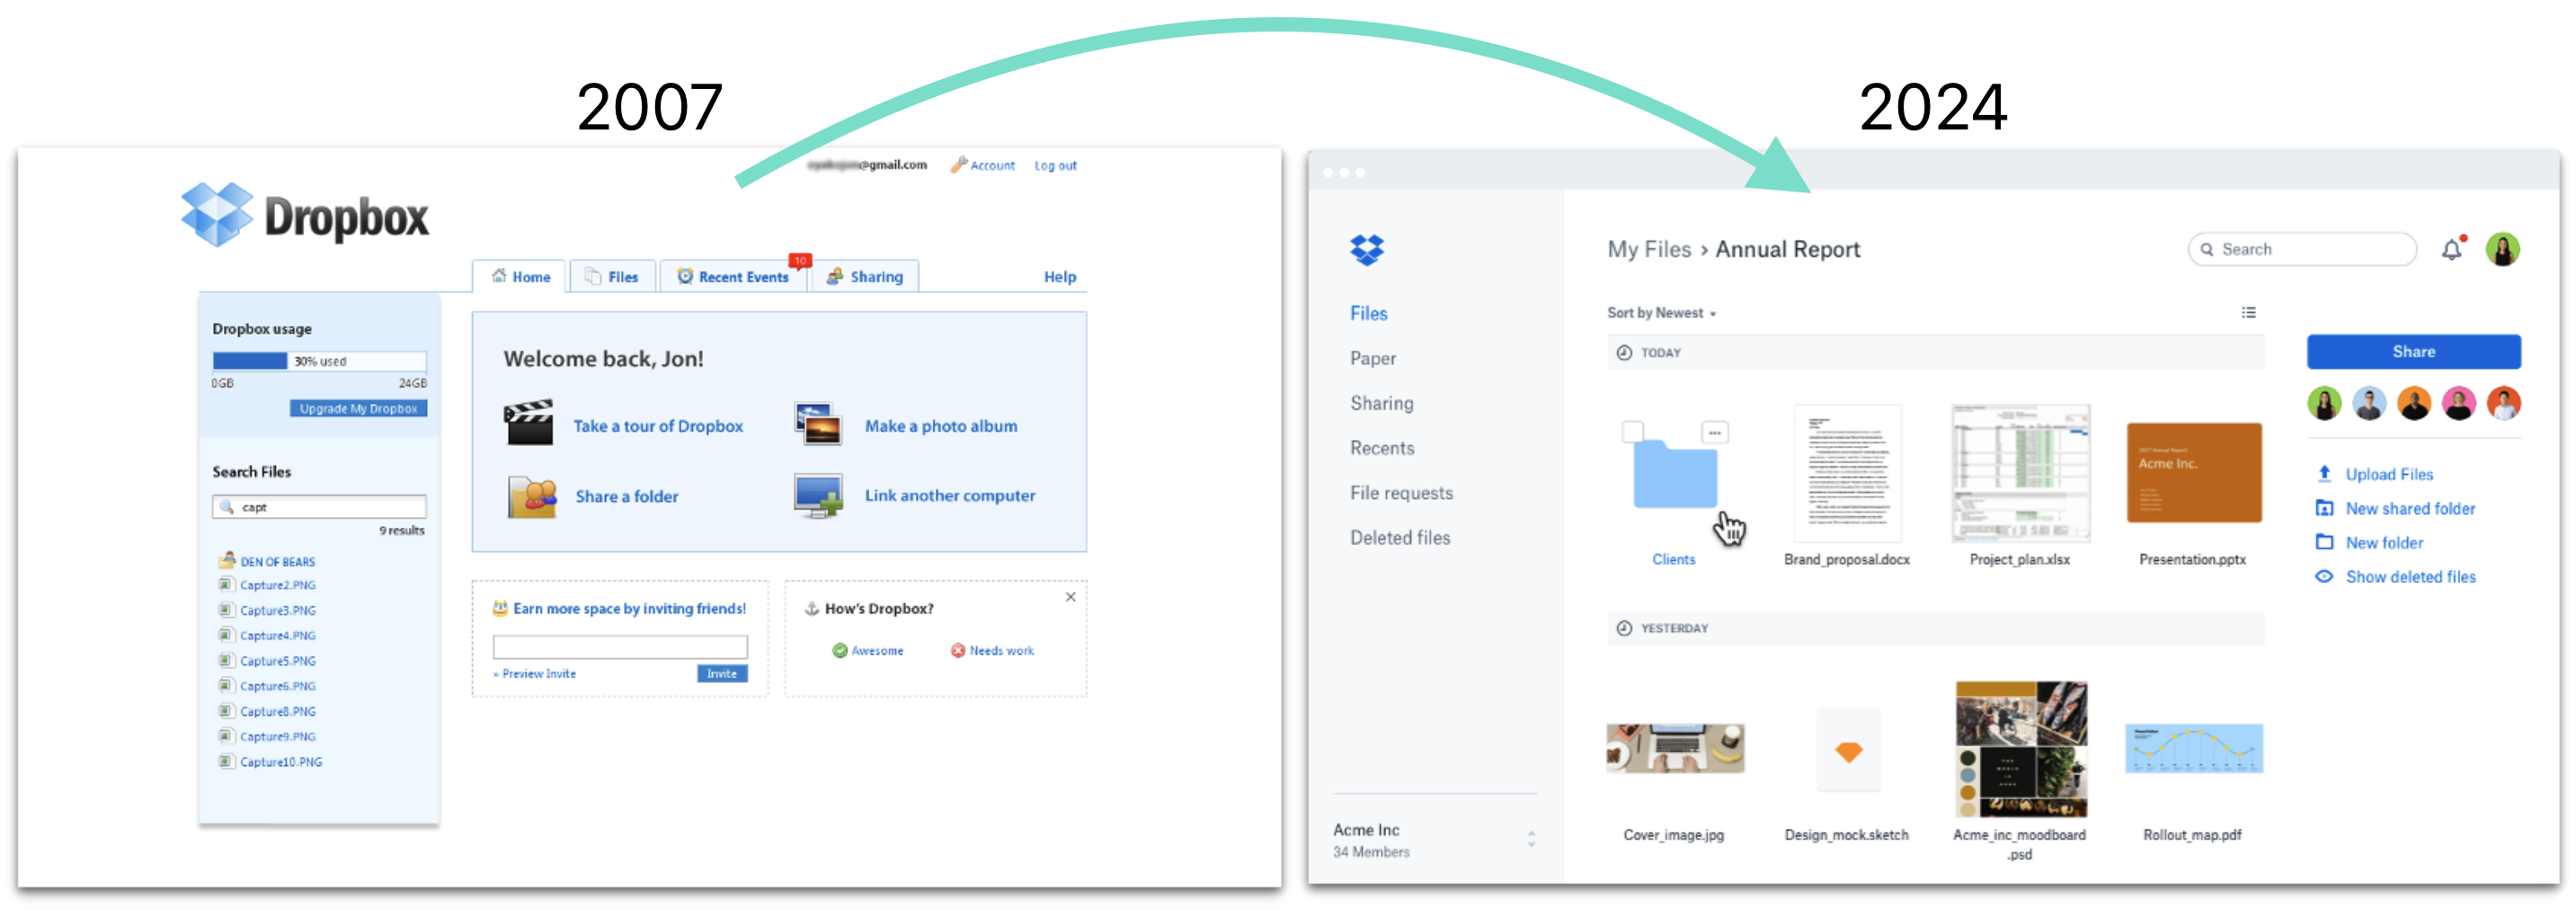Toggle Show deleted files eye icon
Image resolution: width=2576 pixels, height=910 pixels.
[2325, 577]
